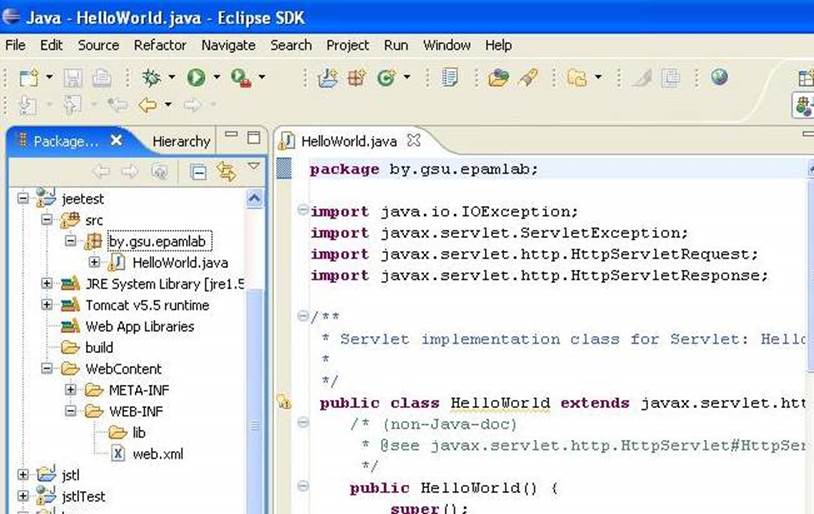Expand the HelloWorld.java tree node
Image resolution: width=814 pixels, height=514 pixels.
point(94,262)
